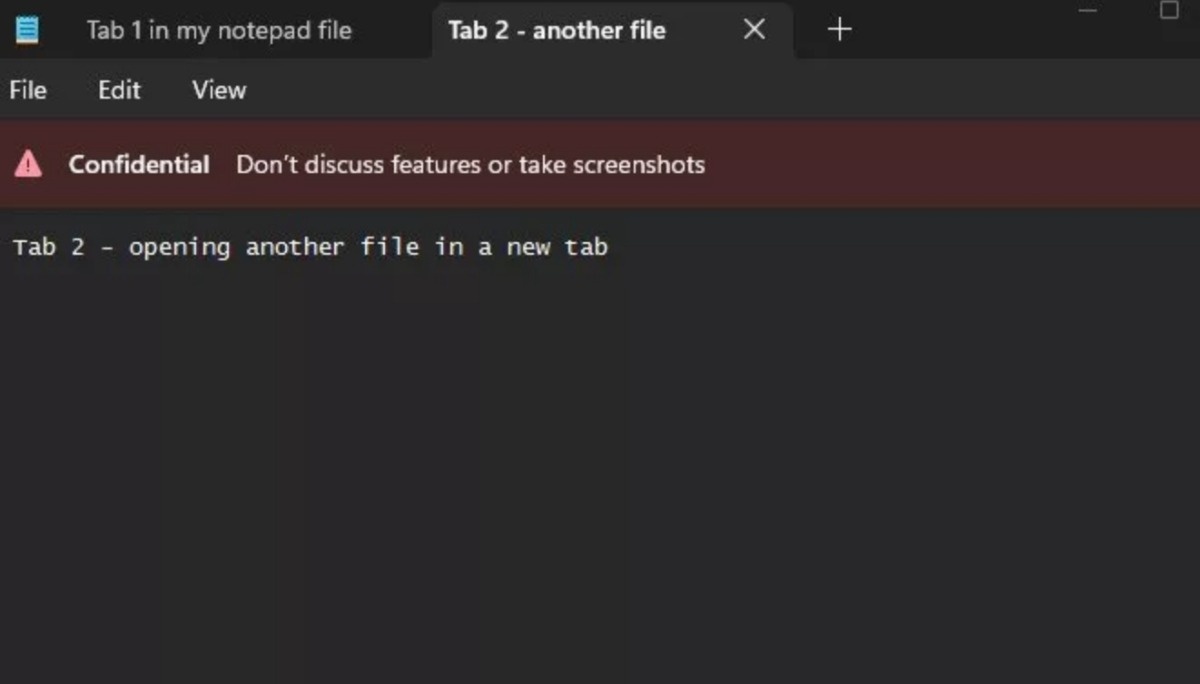Click the phrase 'new tab' in the text
This screenshot has width=1200, height=684.
(x=567, y=246)
